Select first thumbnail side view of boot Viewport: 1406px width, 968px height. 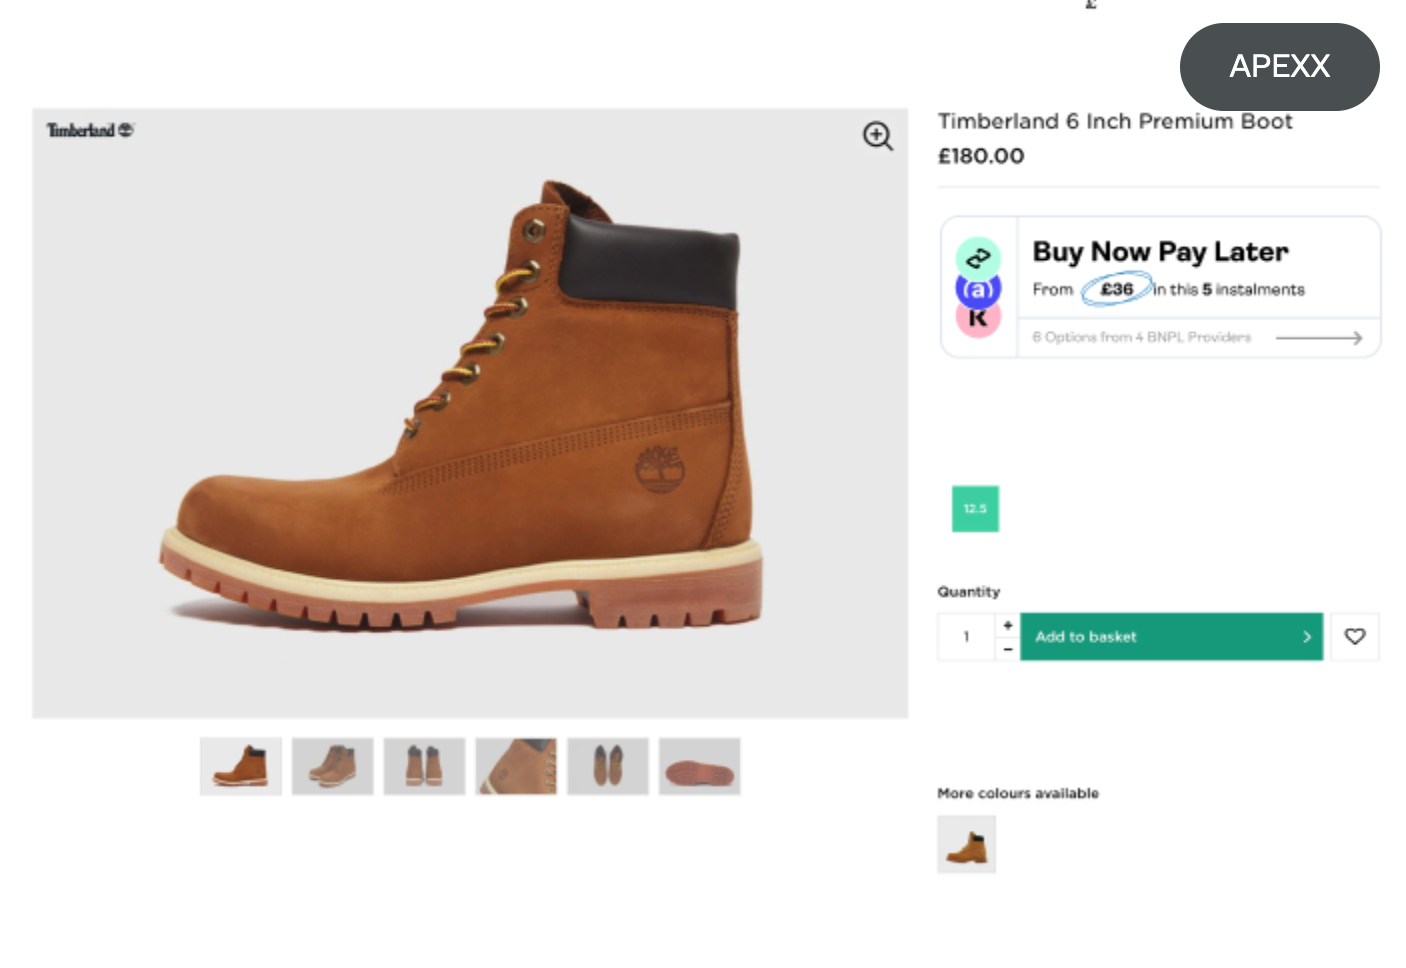(x=241, y=767)
